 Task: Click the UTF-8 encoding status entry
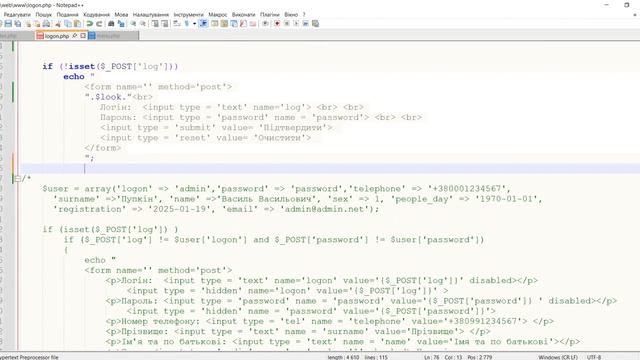(594, 357)
